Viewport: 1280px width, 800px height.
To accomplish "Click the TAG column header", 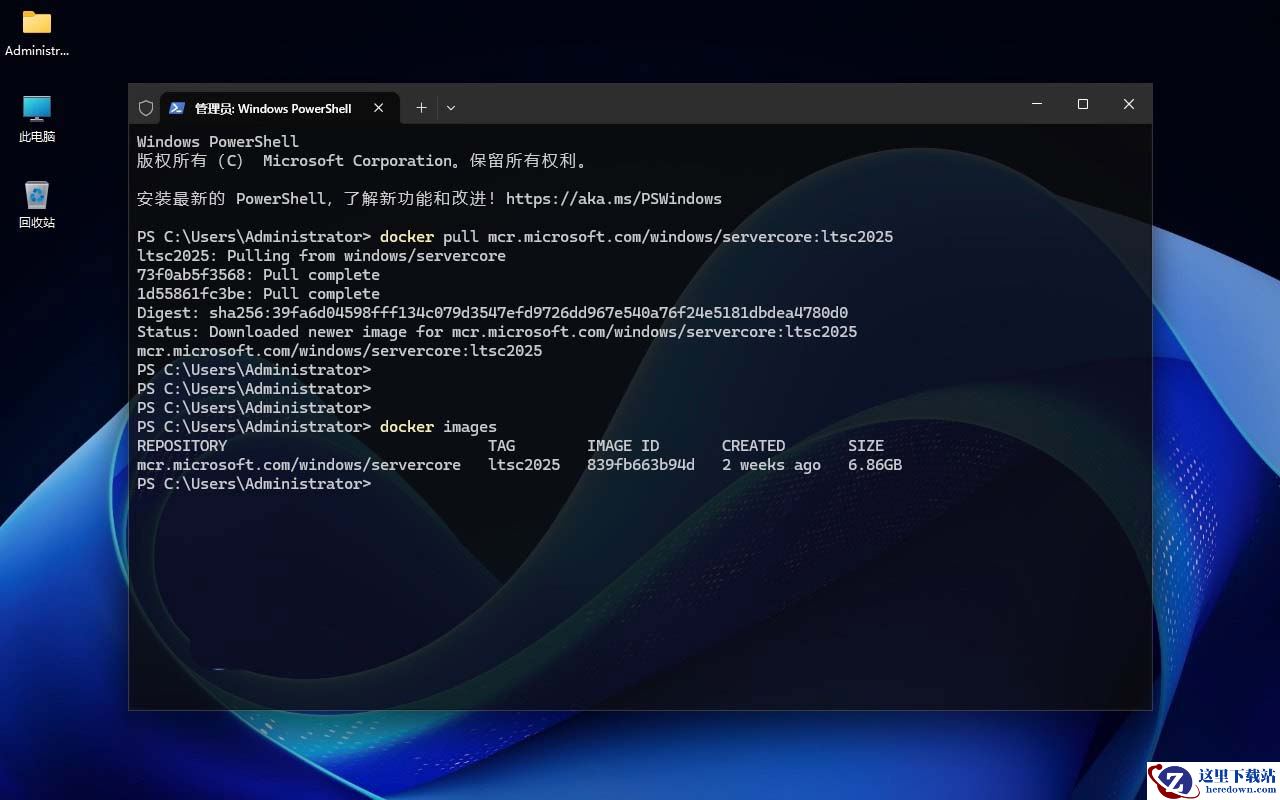I will 502,446.
